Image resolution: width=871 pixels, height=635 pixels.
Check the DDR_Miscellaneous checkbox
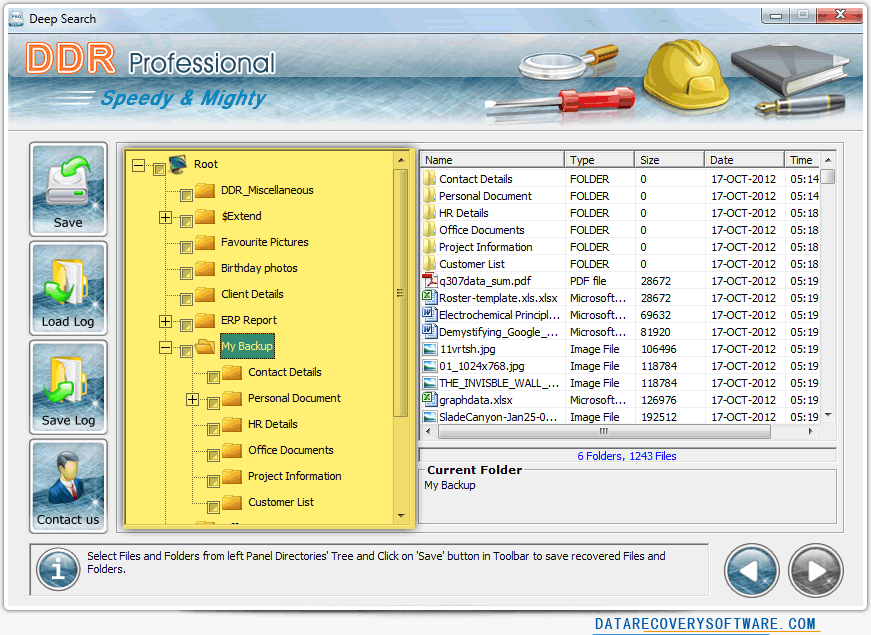[x=186, y=195]
